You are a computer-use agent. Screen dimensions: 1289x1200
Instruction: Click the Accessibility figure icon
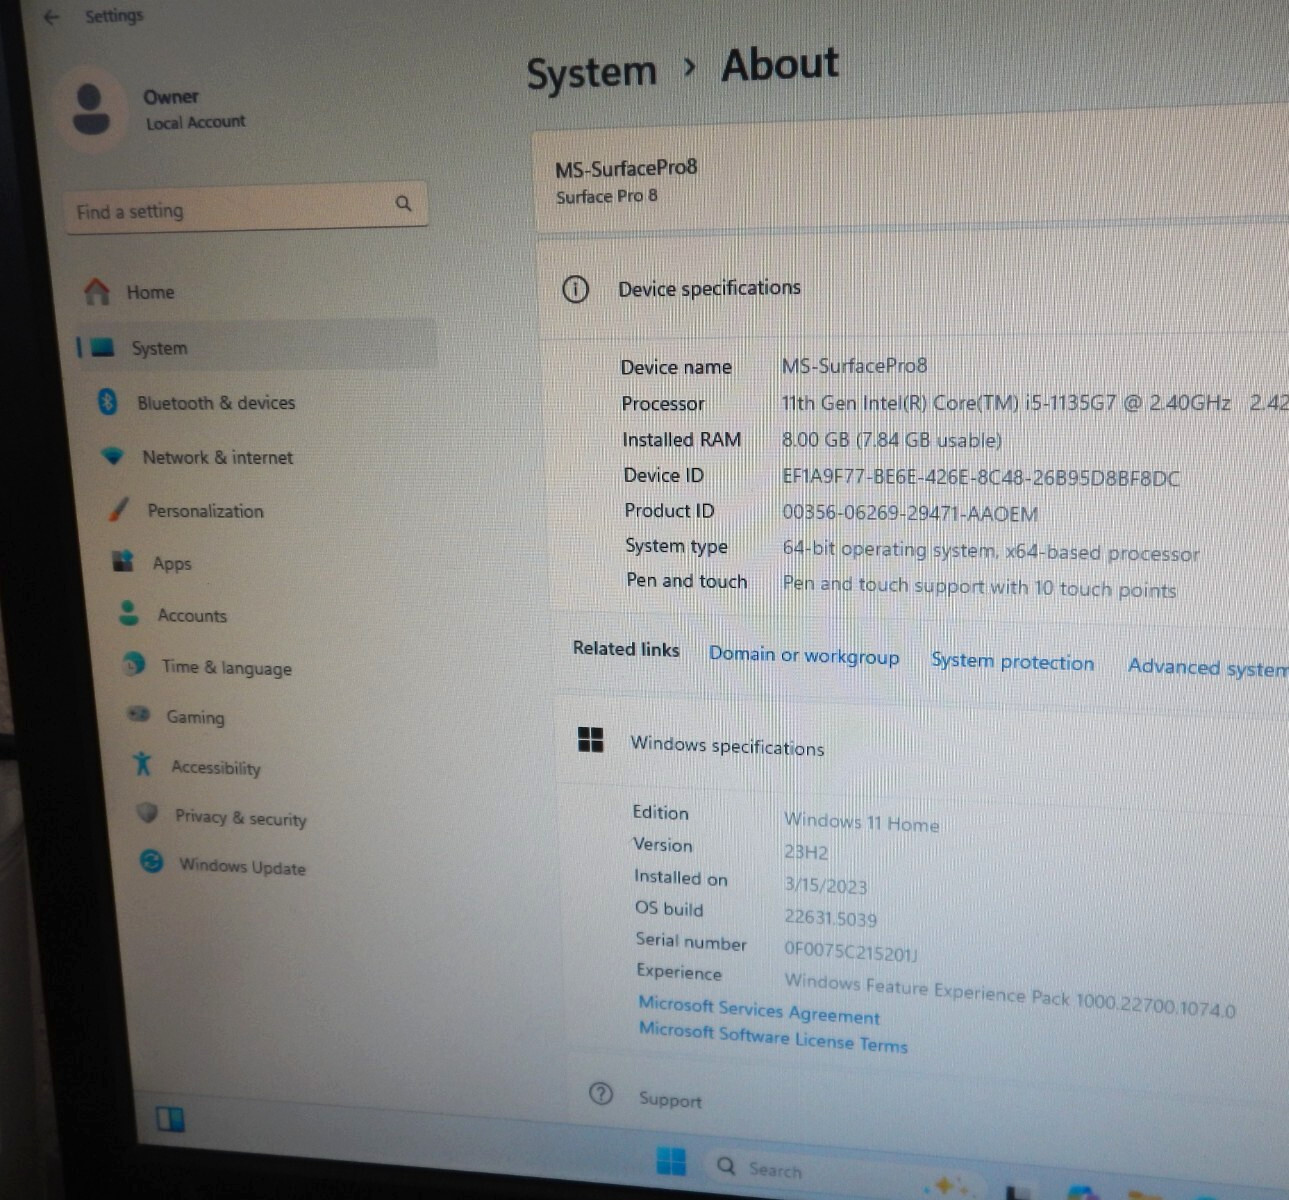(143, 764)
